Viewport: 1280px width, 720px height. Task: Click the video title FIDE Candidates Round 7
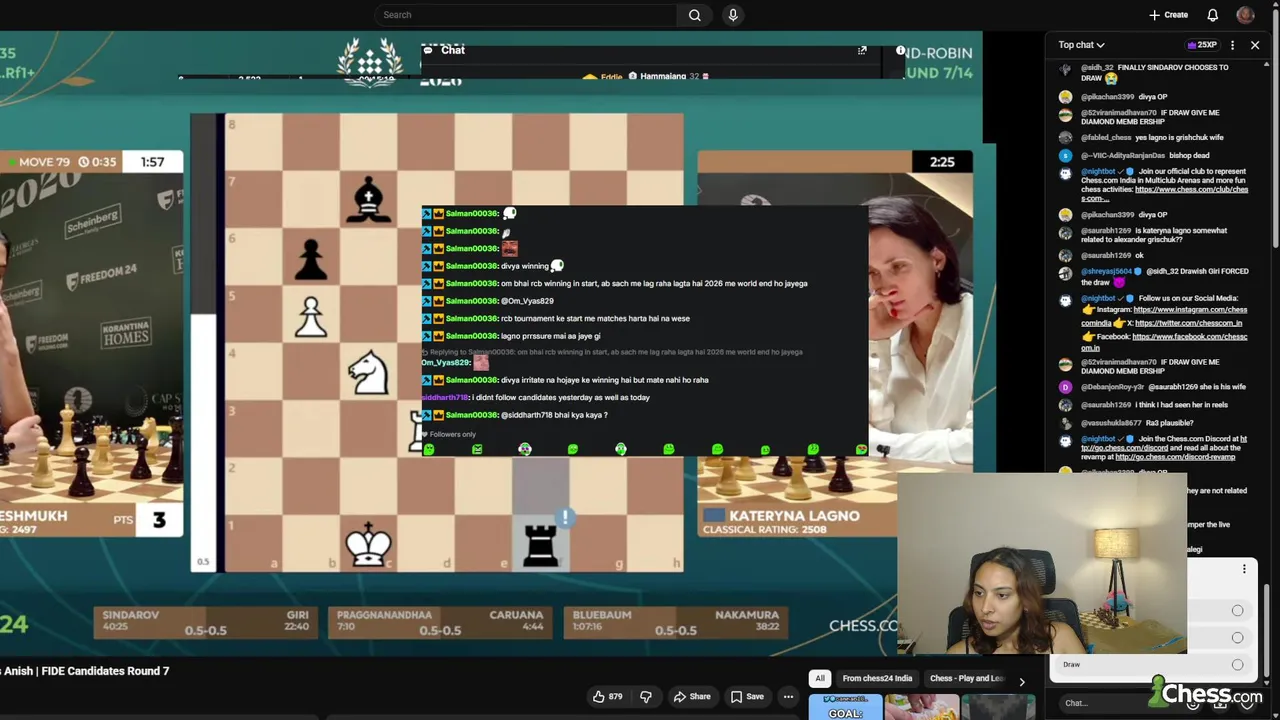84,671
